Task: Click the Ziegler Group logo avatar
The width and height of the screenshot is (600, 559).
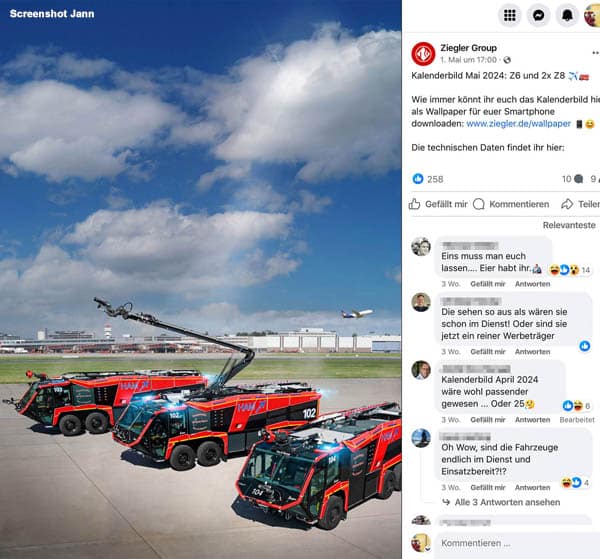Action: point(423,54)
